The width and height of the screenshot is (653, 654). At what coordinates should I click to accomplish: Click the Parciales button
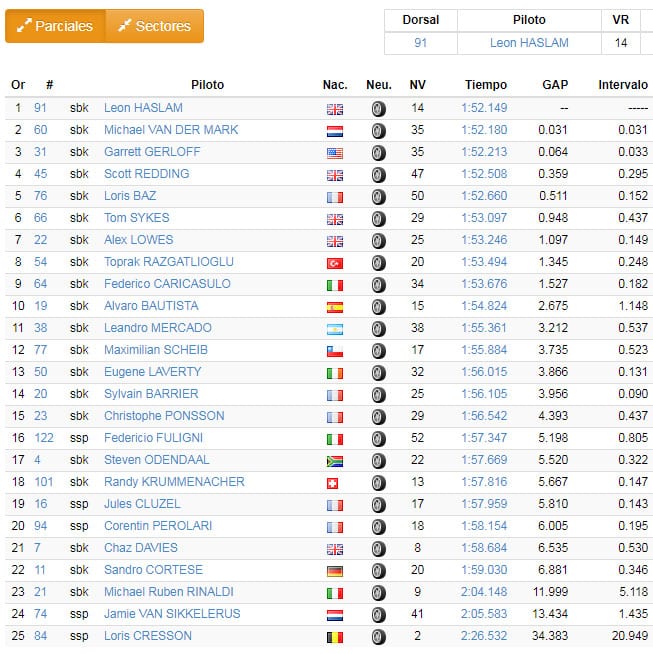pos(55,26)
